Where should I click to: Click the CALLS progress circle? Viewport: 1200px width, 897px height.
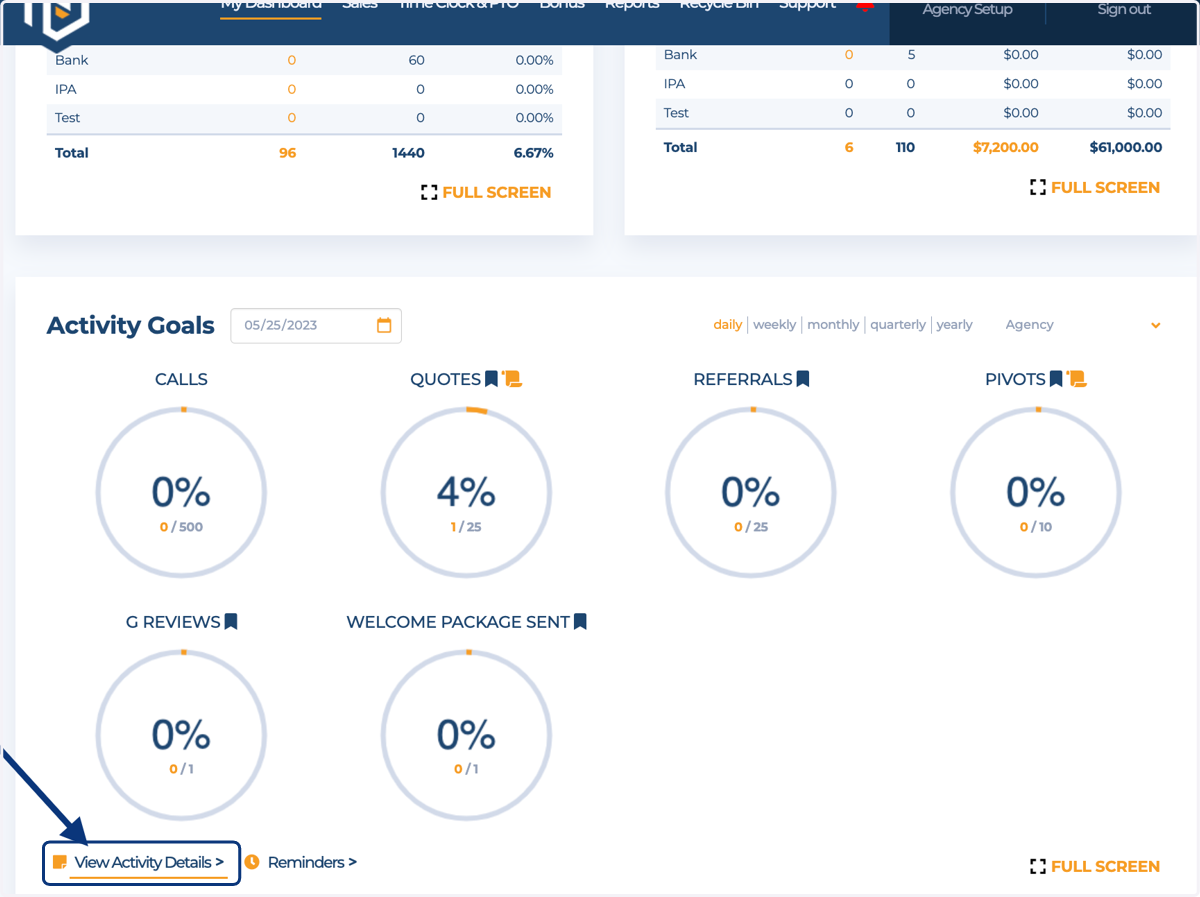tap(181, 492)
